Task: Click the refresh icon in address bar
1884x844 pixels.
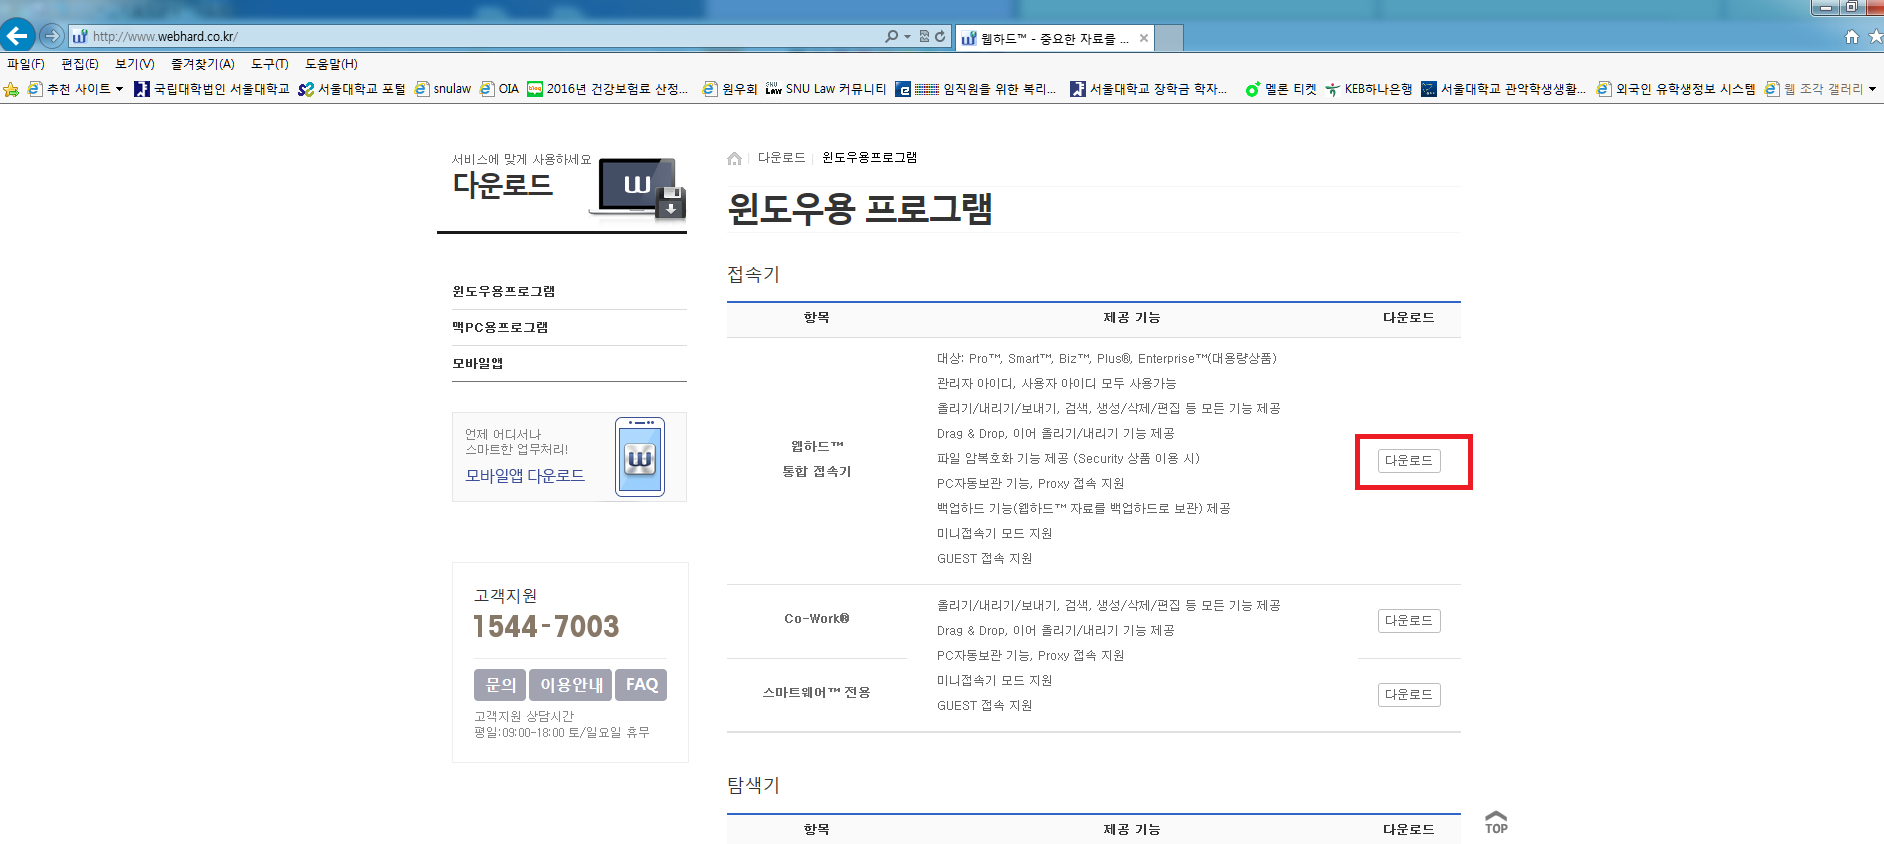Action: (x=940, y=36)
